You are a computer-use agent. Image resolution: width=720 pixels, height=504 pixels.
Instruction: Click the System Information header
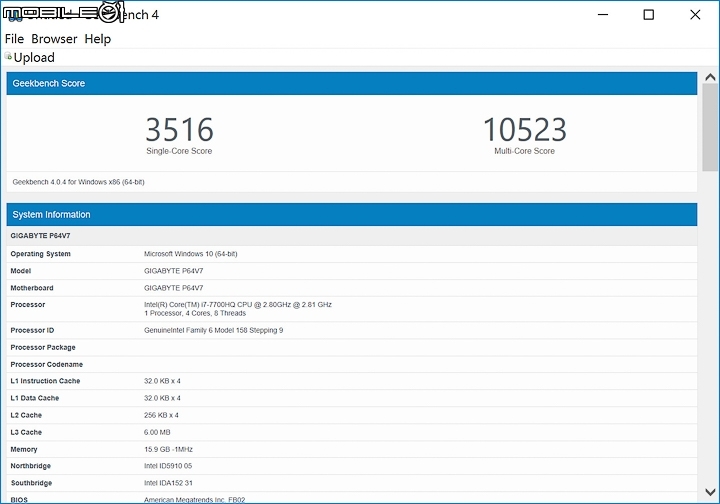[x=352, y=215]
